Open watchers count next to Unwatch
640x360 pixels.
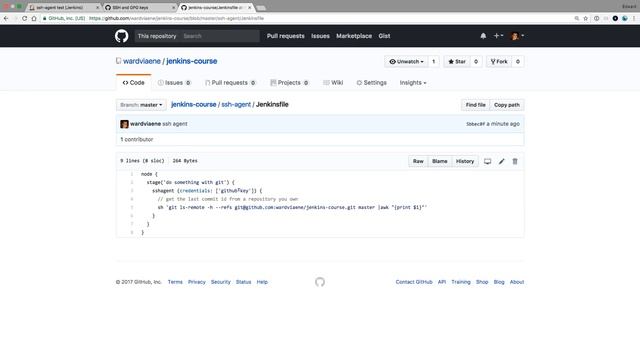433,62
